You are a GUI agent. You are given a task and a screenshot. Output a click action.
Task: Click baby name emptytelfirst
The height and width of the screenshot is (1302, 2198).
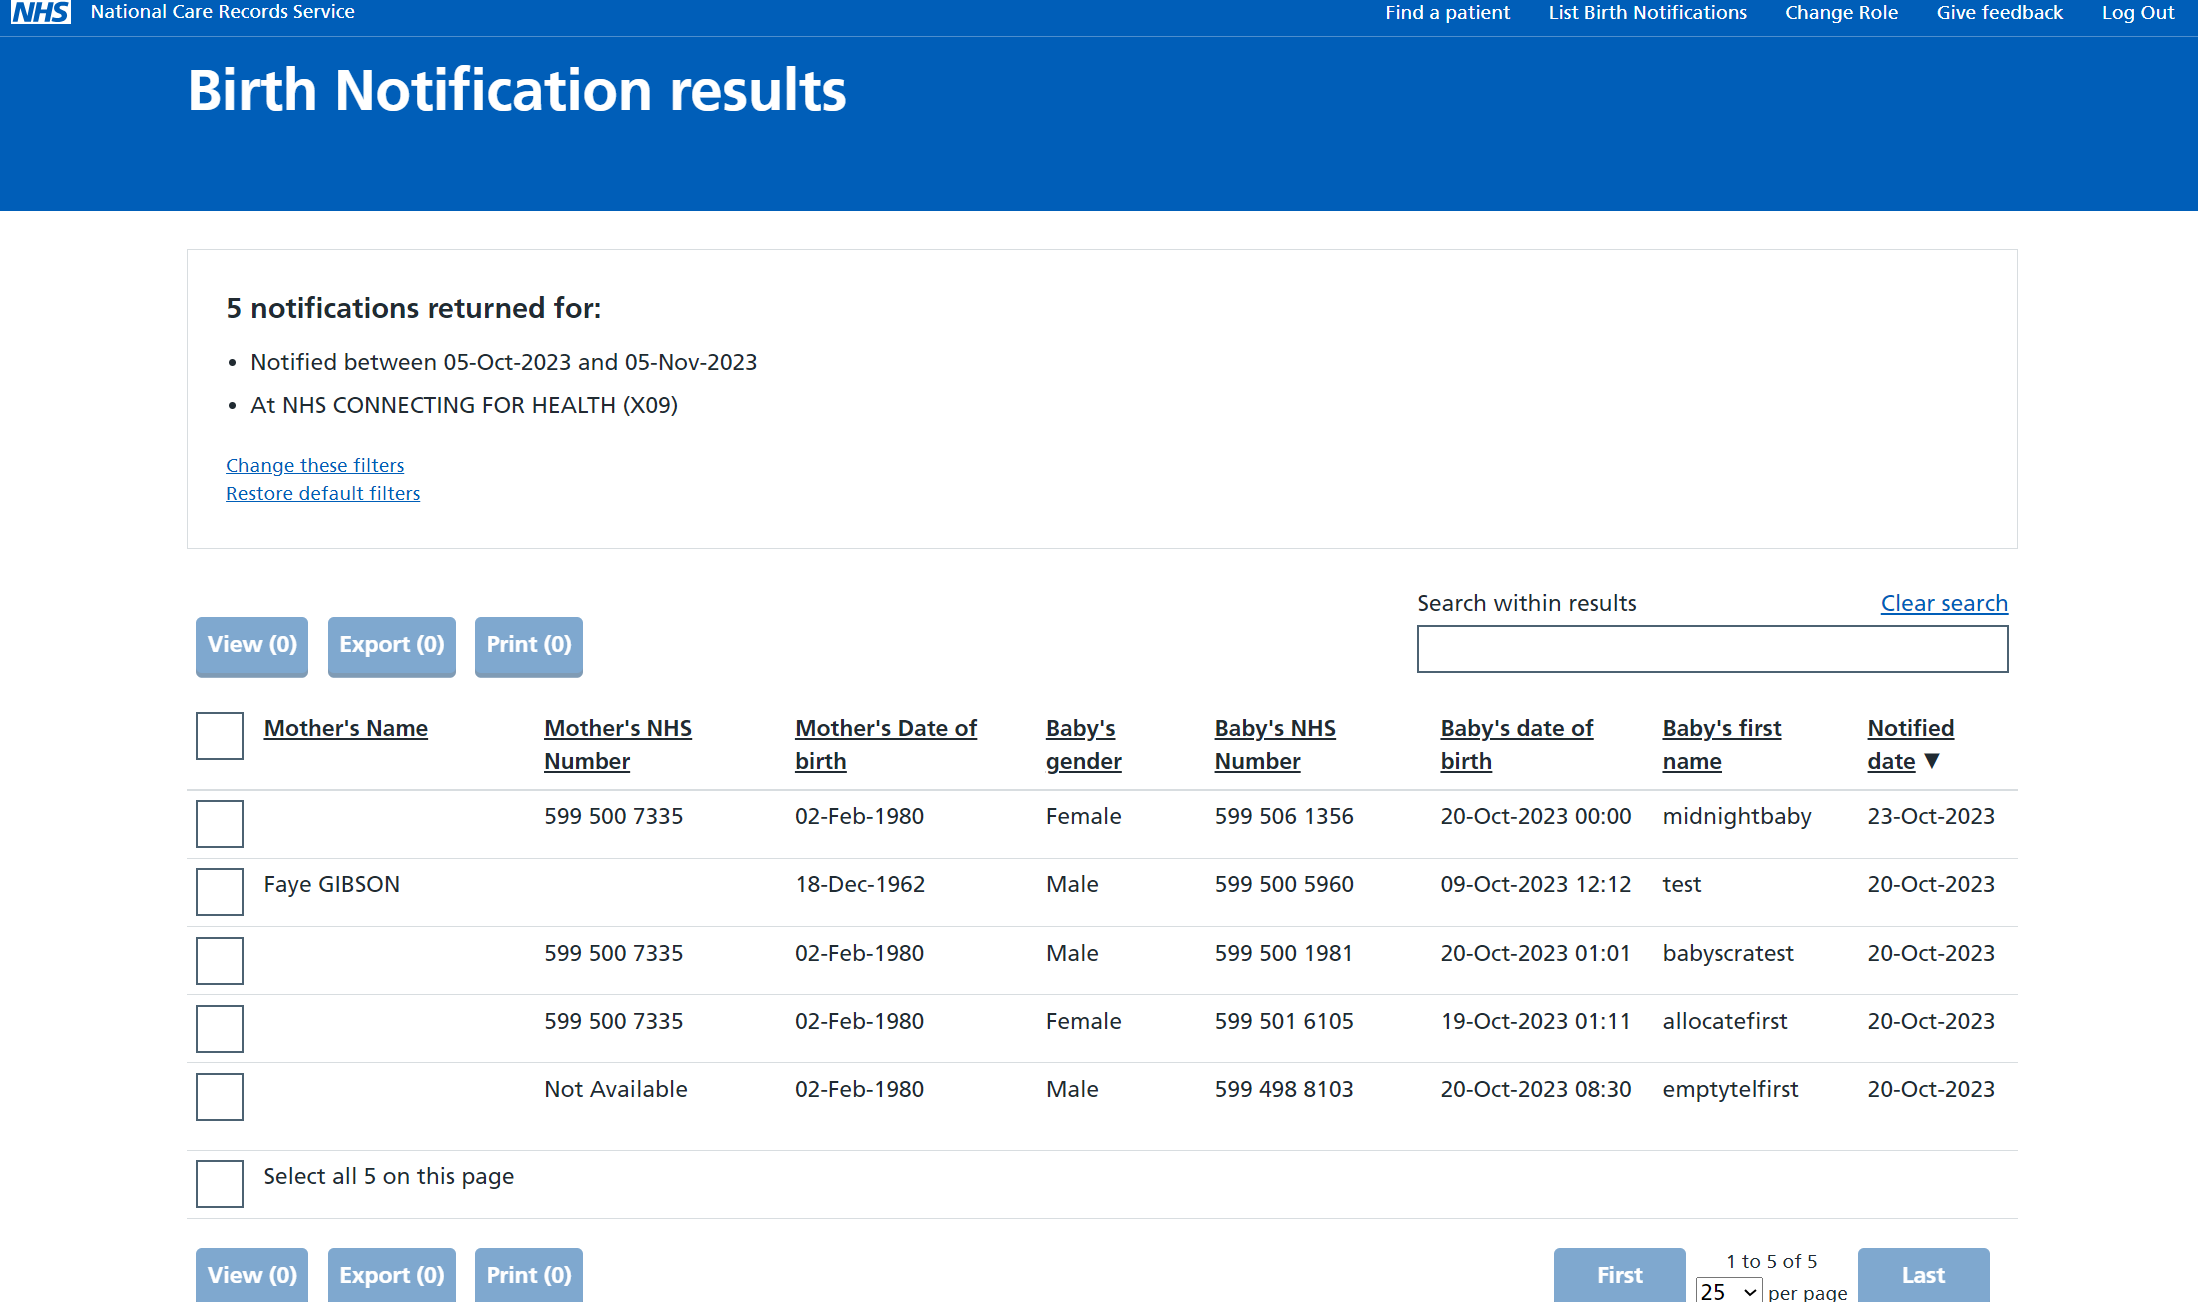[x=1730, y=1090]
